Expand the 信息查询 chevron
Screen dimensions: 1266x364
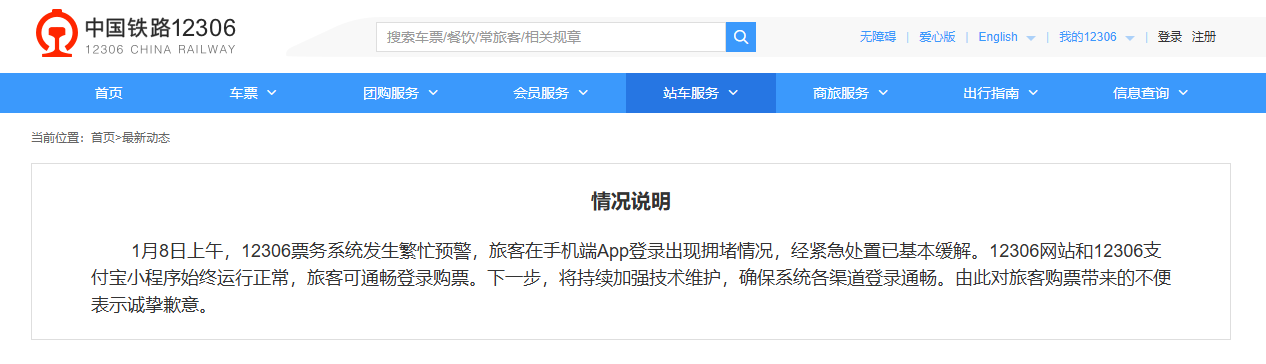pos(1183,93)
